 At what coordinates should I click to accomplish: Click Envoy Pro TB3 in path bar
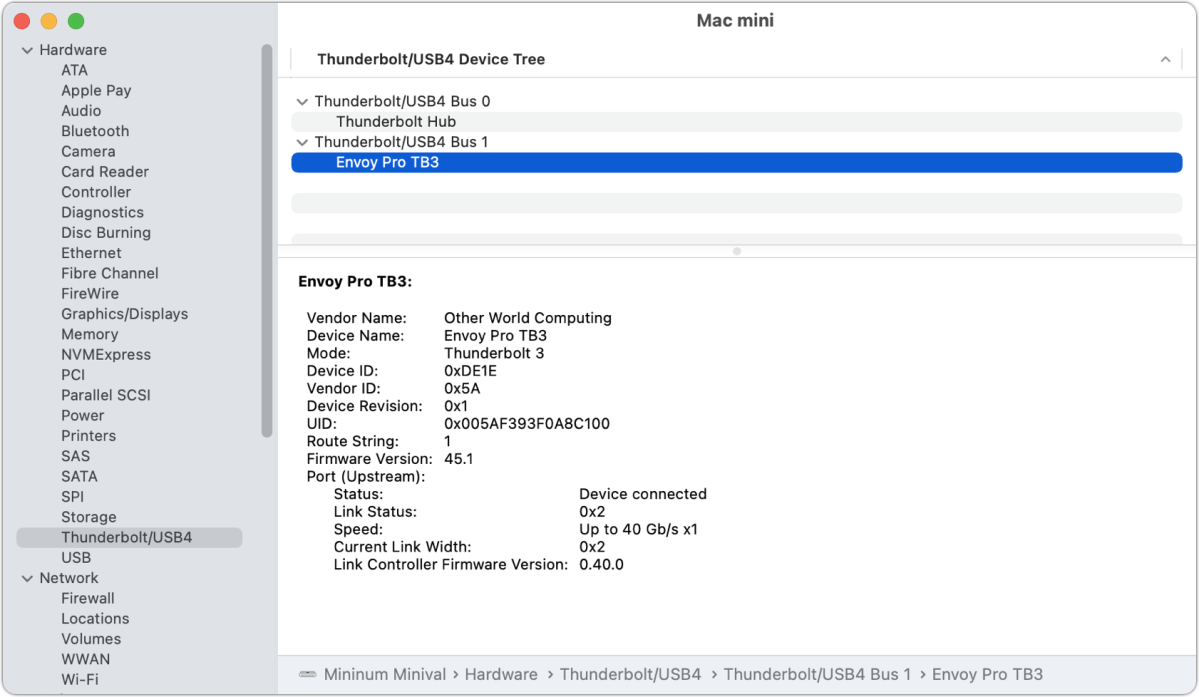[986, 674]
